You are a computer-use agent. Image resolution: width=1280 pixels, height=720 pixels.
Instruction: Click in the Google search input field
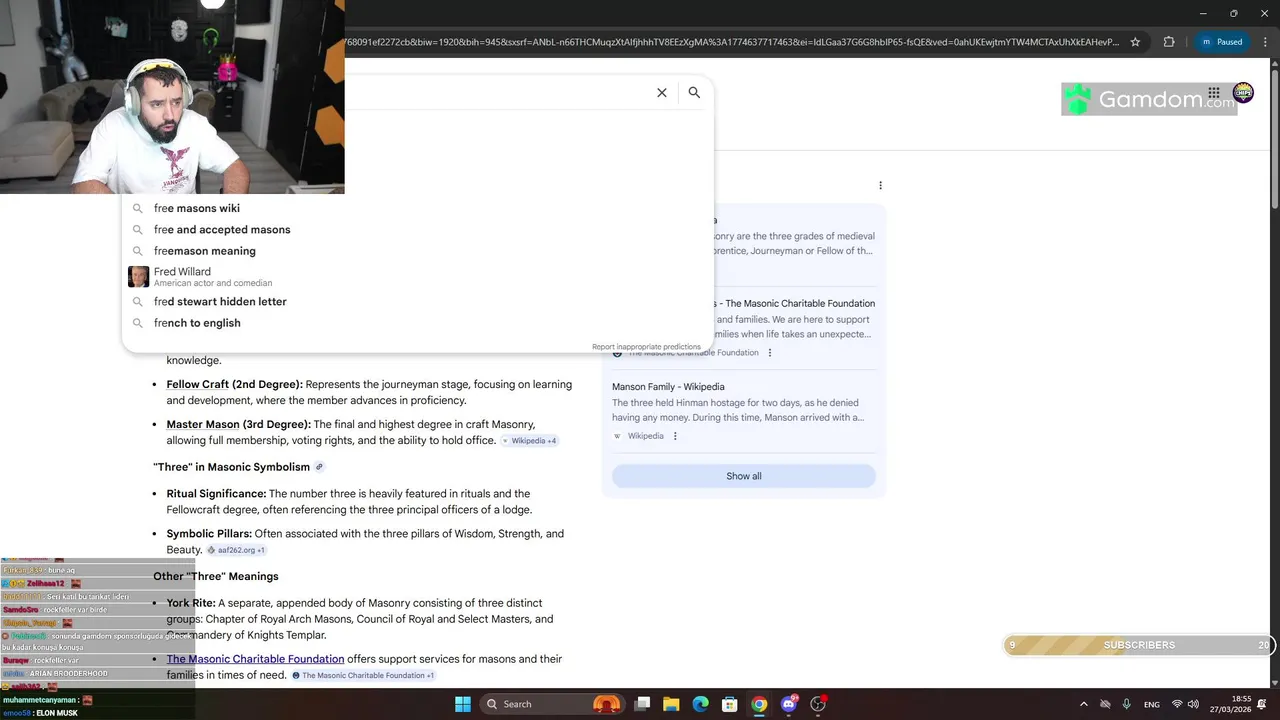pyautogui.click(x=495, y=92)
